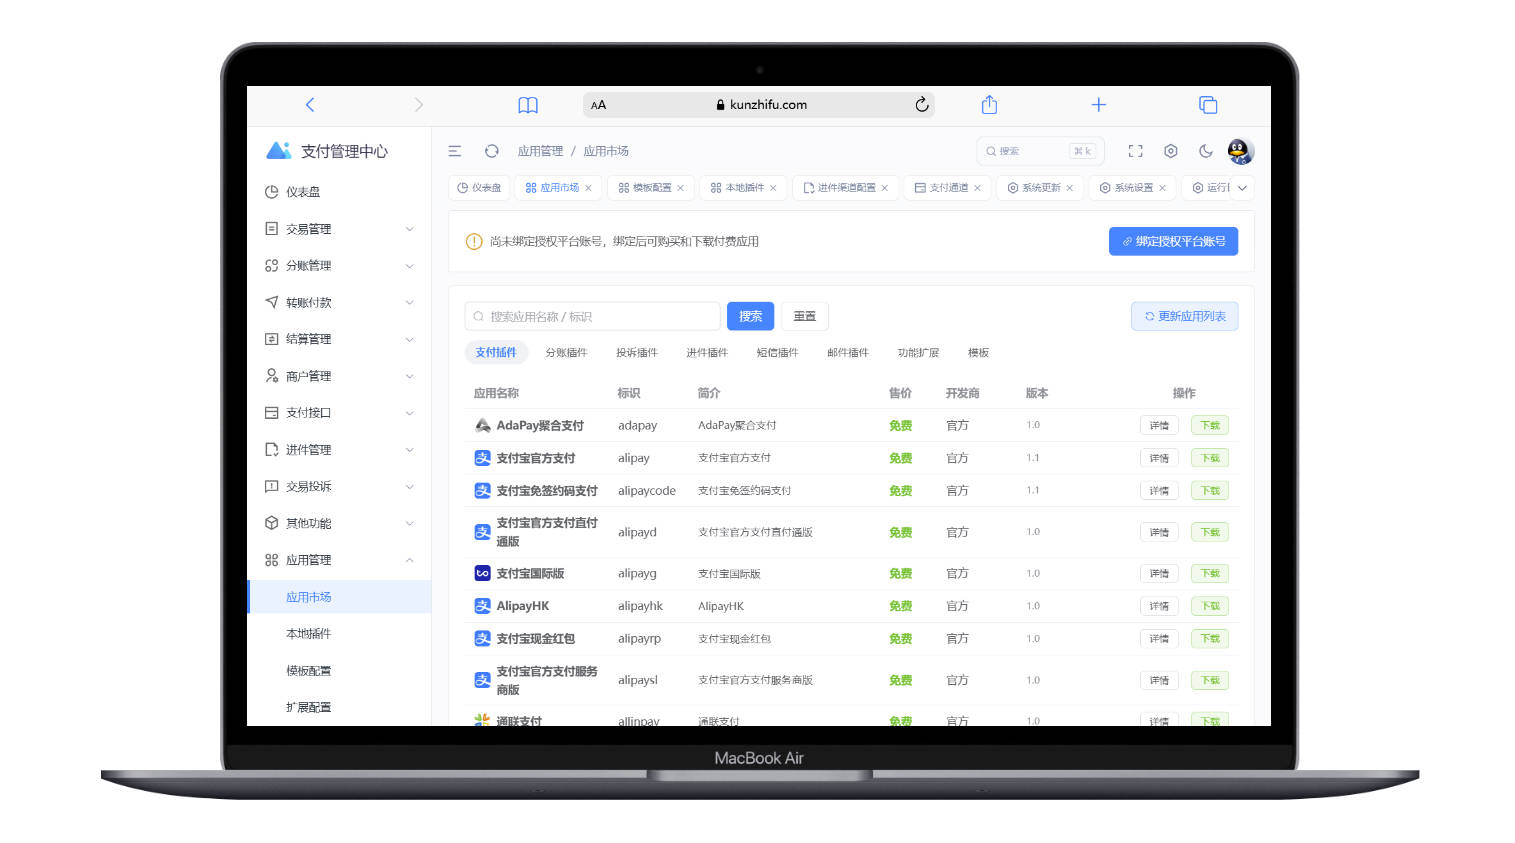Viewport: 1515px width, 843px height.
Task: Click the 绑定授权平台账号 button
Action: click(x=1173, y=240)
